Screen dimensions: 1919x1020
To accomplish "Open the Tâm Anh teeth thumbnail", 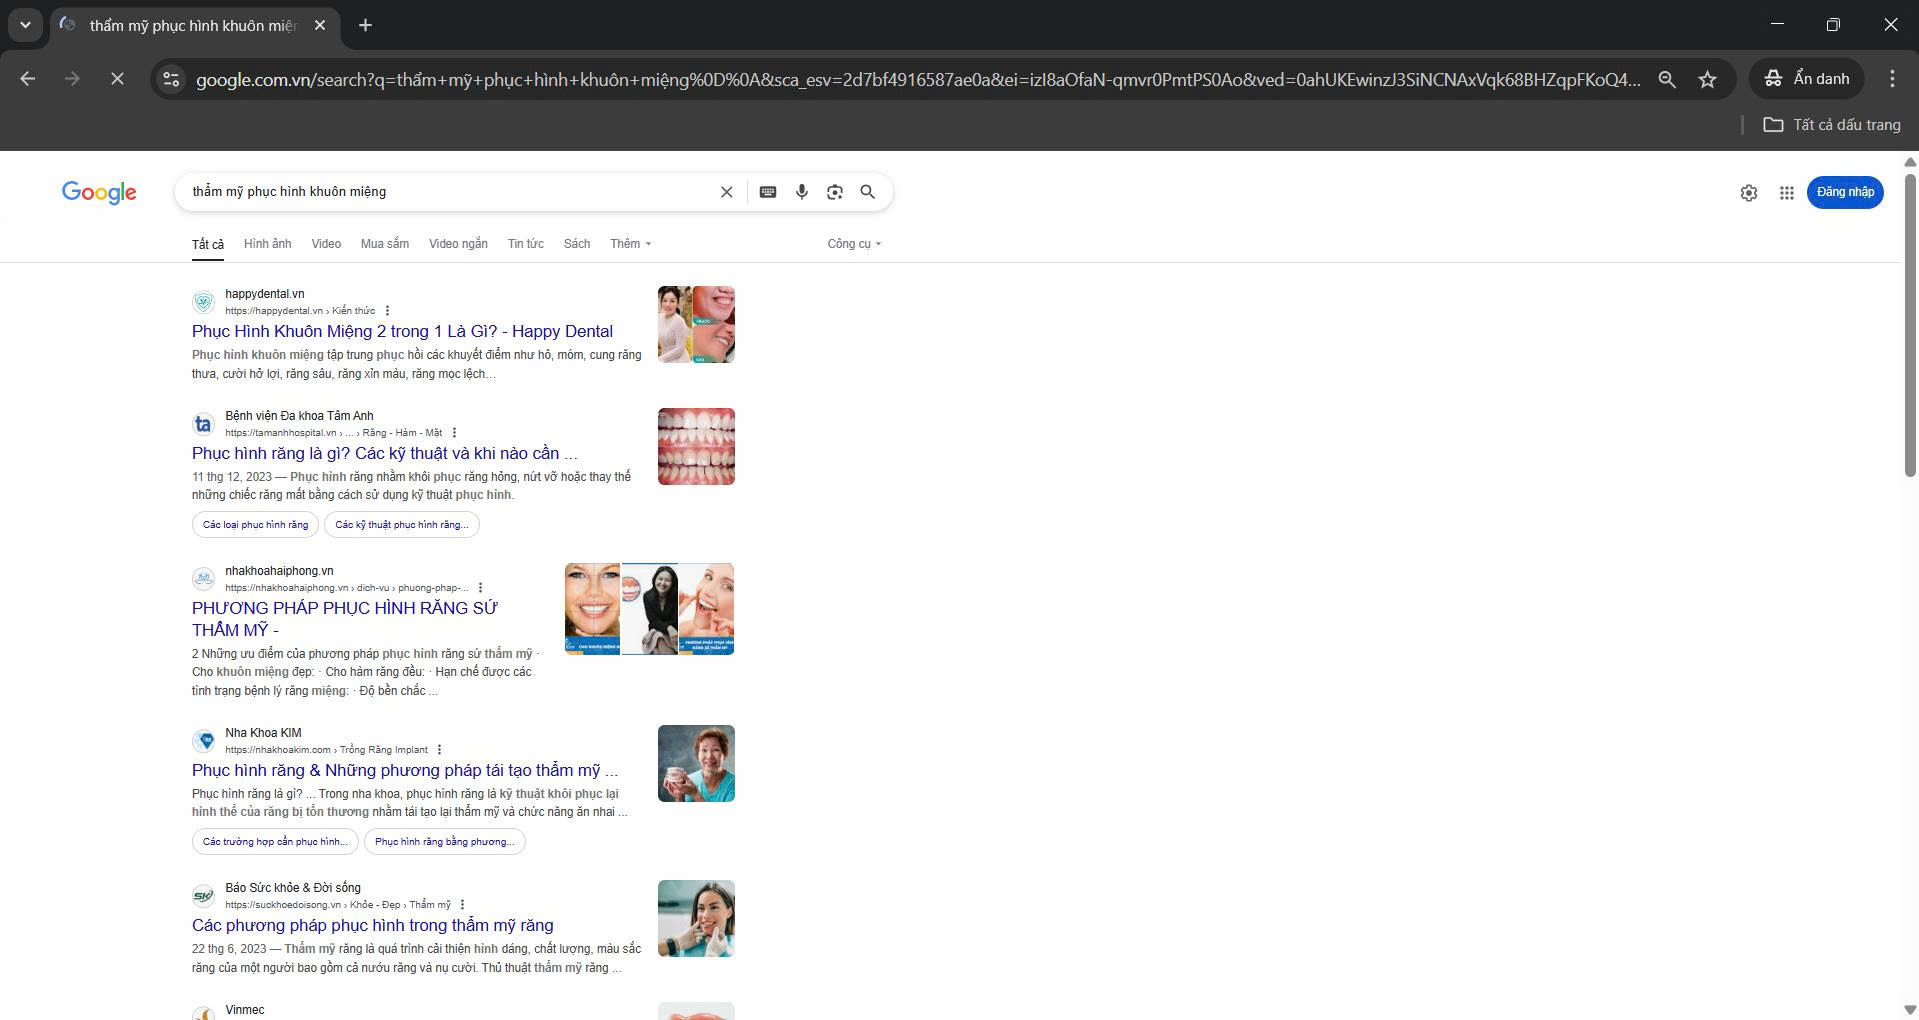I will tap(696, 447).
